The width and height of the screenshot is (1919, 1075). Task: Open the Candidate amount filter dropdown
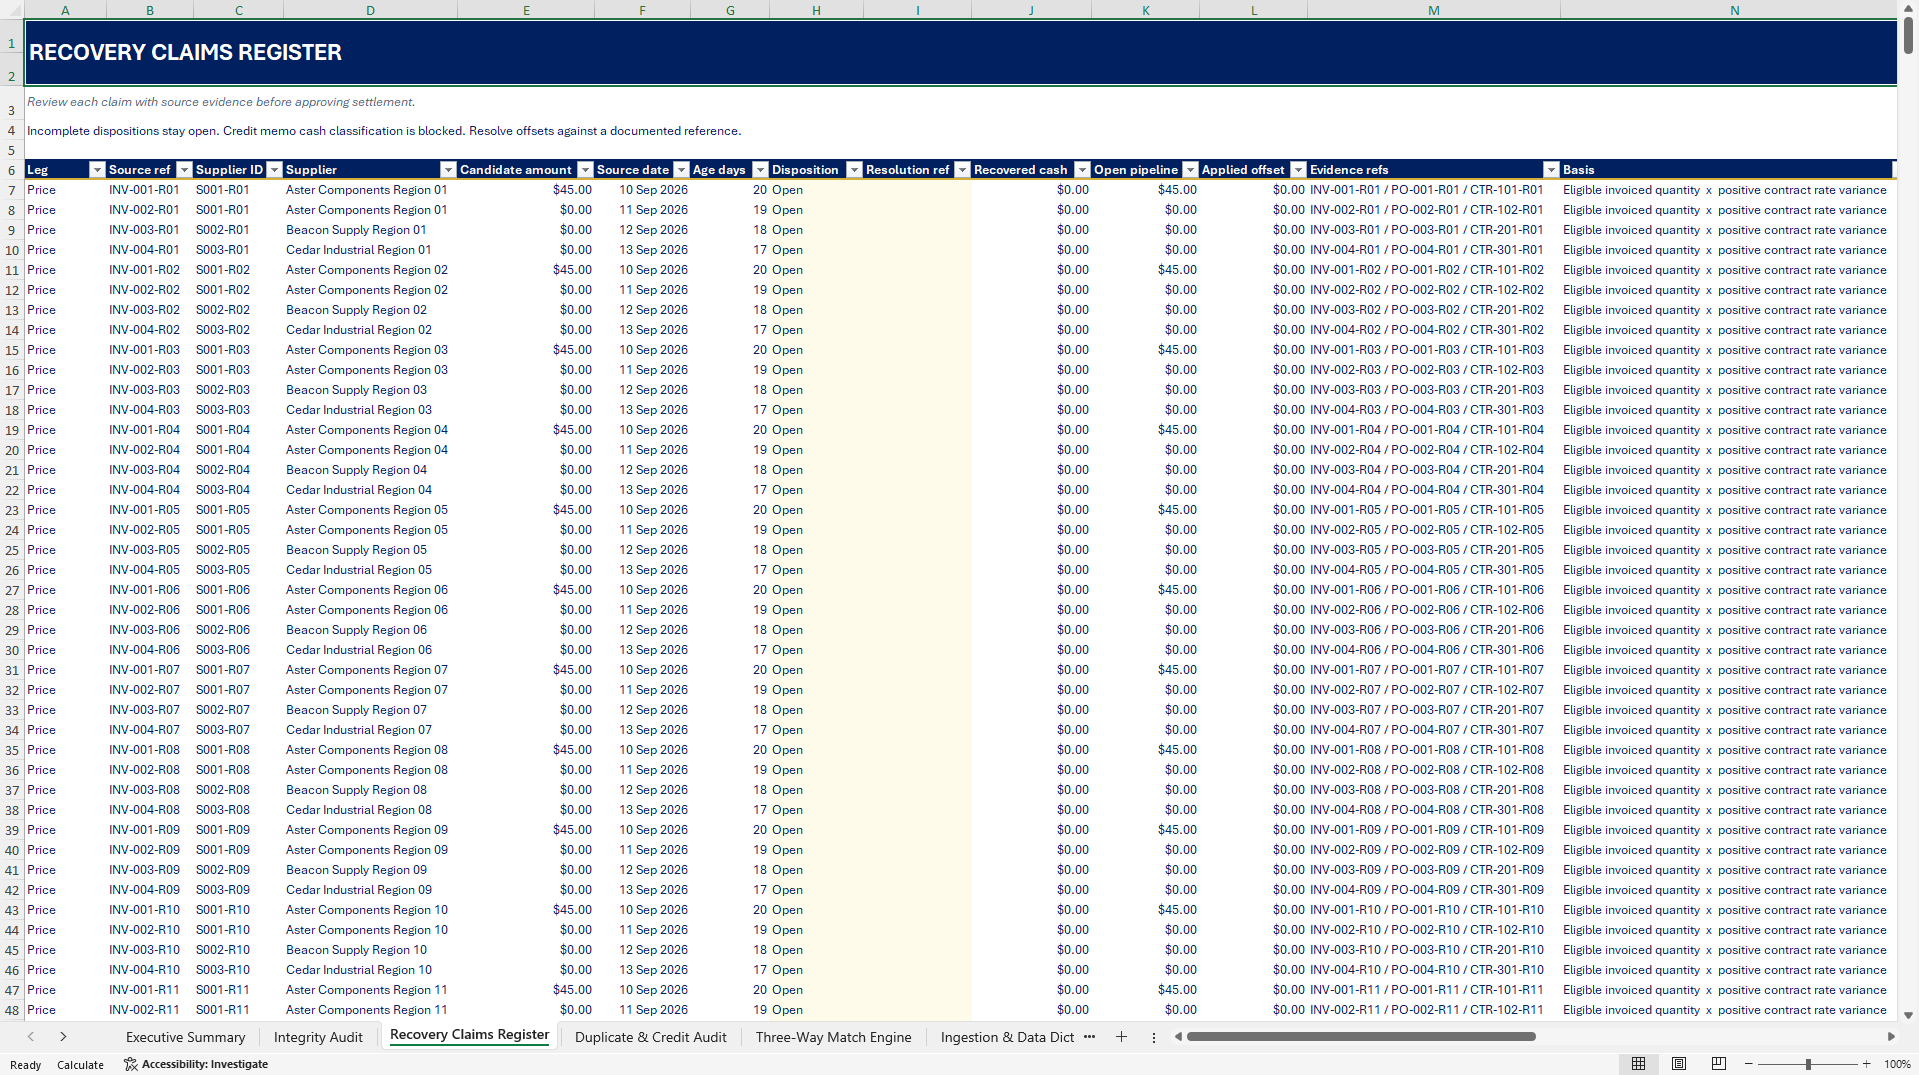click(585, 170)
